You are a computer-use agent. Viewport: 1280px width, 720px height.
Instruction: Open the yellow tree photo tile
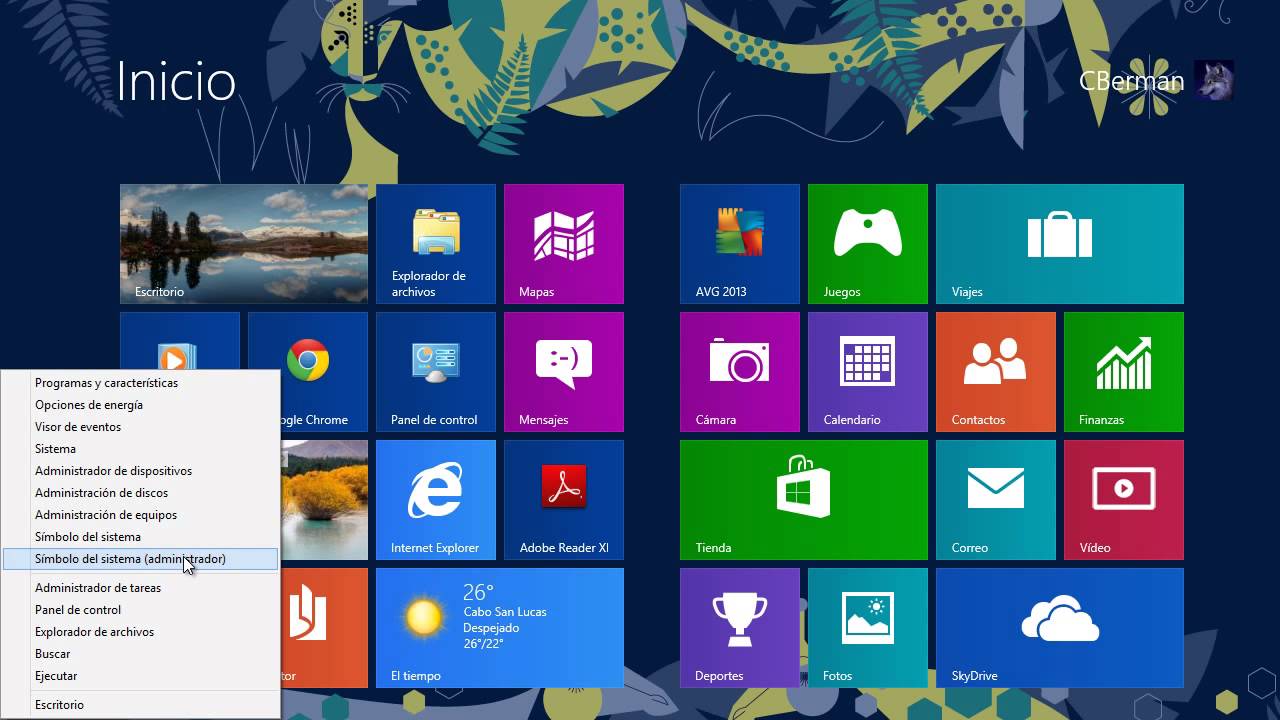(325, 500)
